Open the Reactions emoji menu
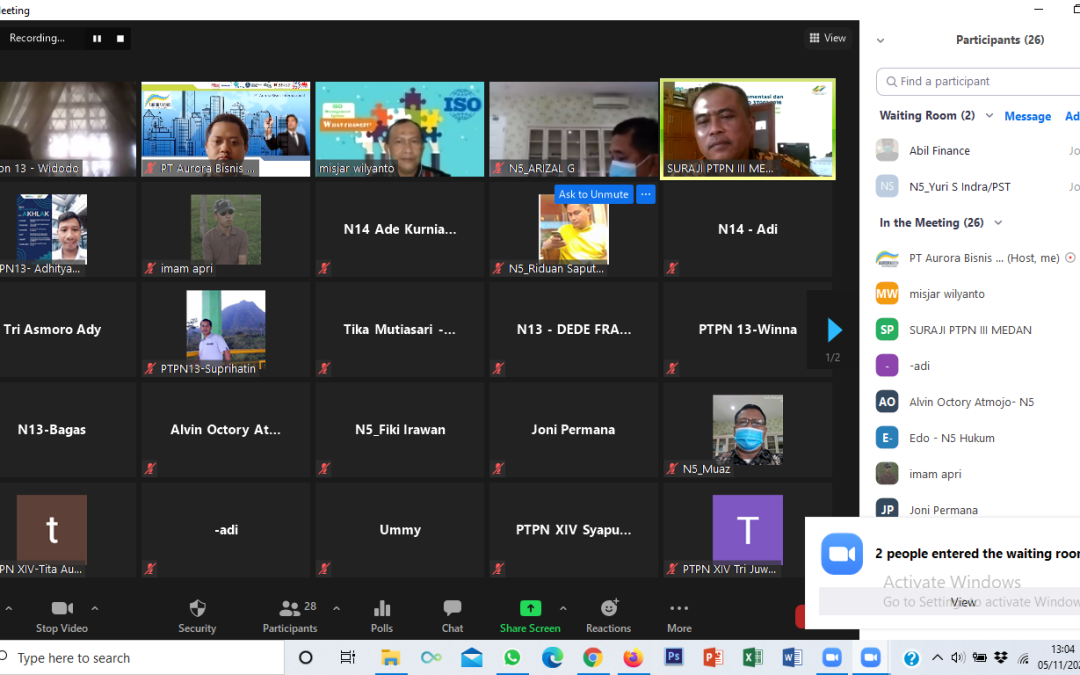 [x=608, y=609]
